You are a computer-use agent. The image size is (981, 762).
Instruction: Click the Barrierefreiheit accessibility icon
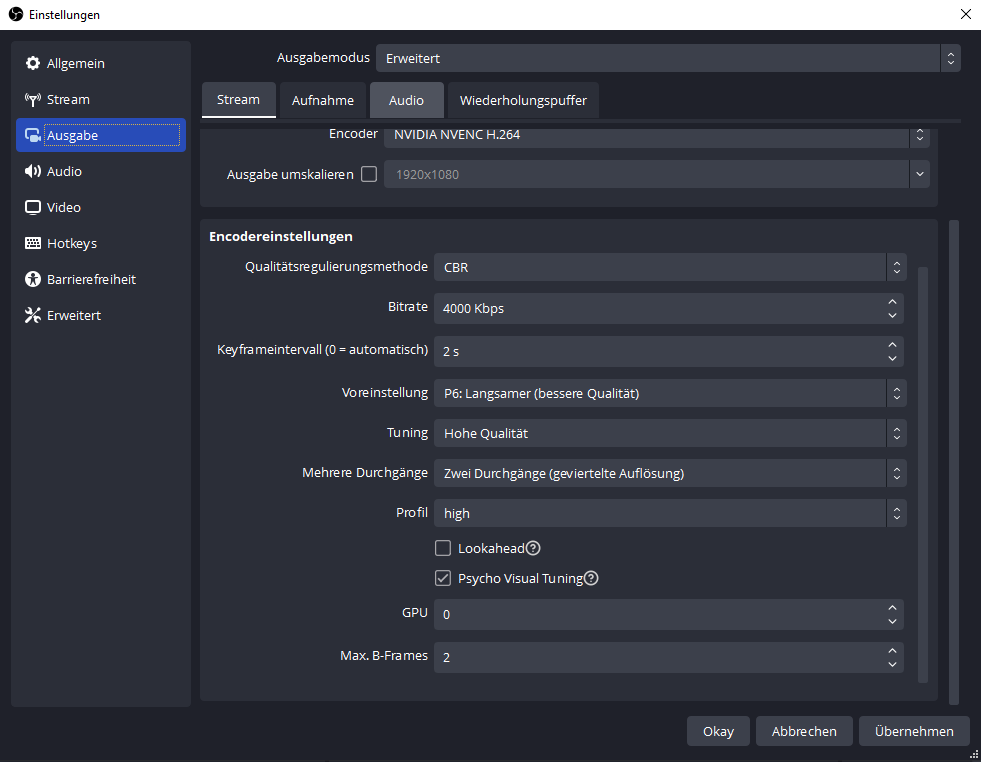[x=32, y=280]
